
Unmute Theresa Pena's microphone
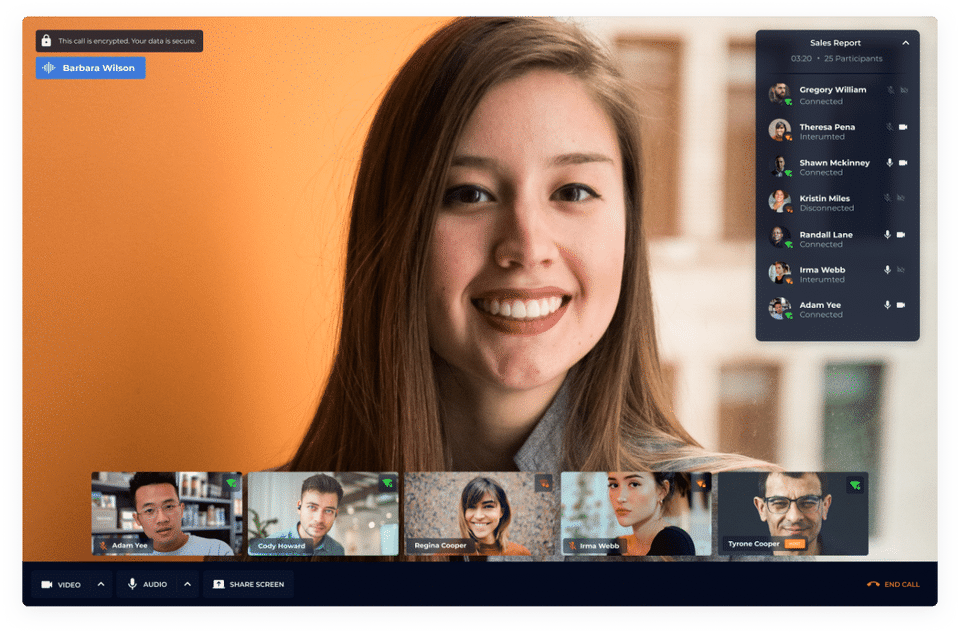pos(889,127)
